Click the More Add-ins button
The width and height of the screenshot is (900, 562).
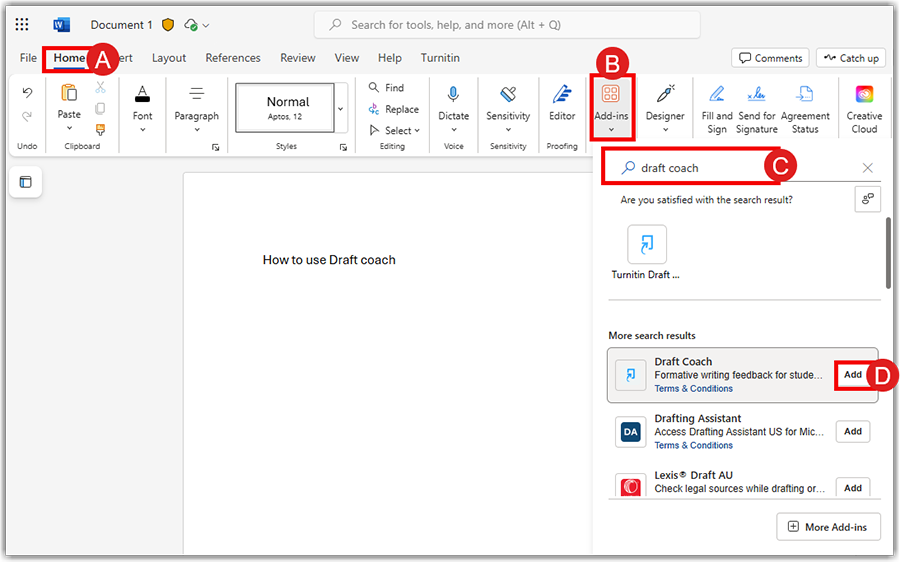pyautogui.click(x=828, y=527)
